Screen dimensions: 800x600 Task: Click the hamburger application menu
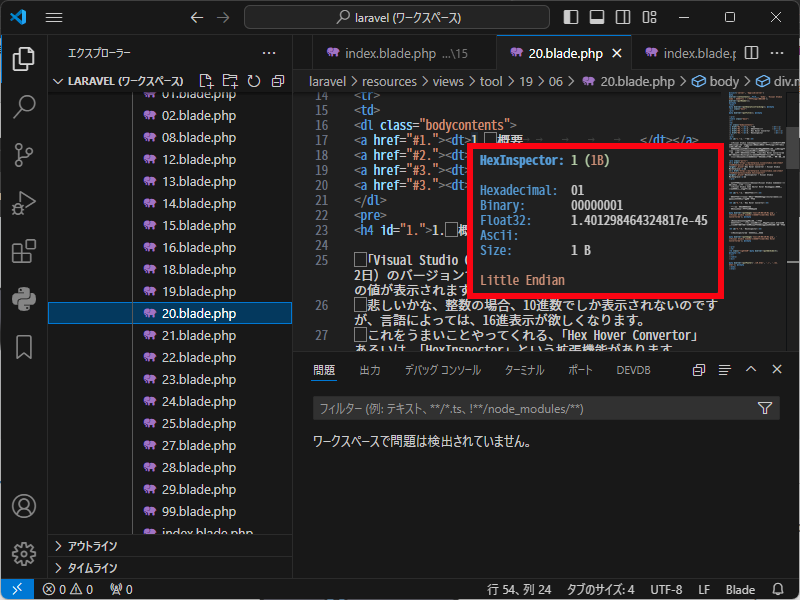54,17
